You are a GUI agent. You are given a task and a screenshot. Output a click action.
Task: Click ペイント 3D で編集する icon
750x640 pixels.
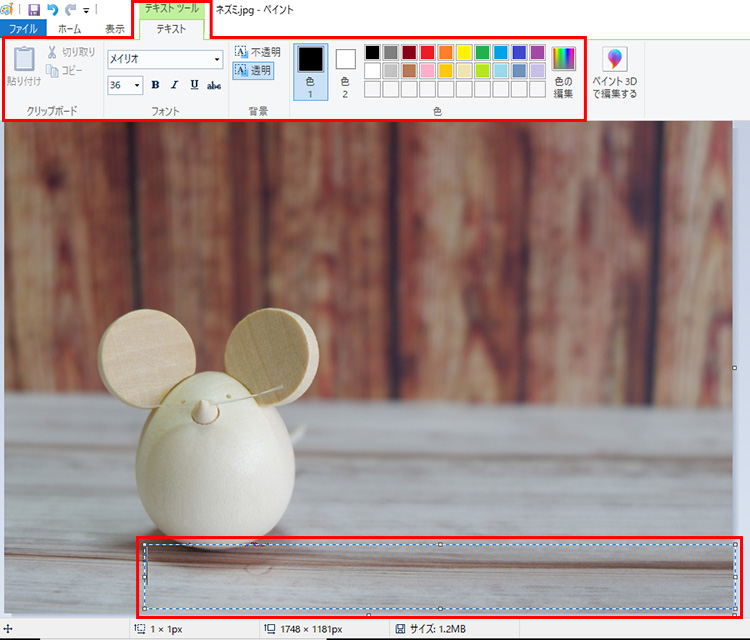coord(617,72)
